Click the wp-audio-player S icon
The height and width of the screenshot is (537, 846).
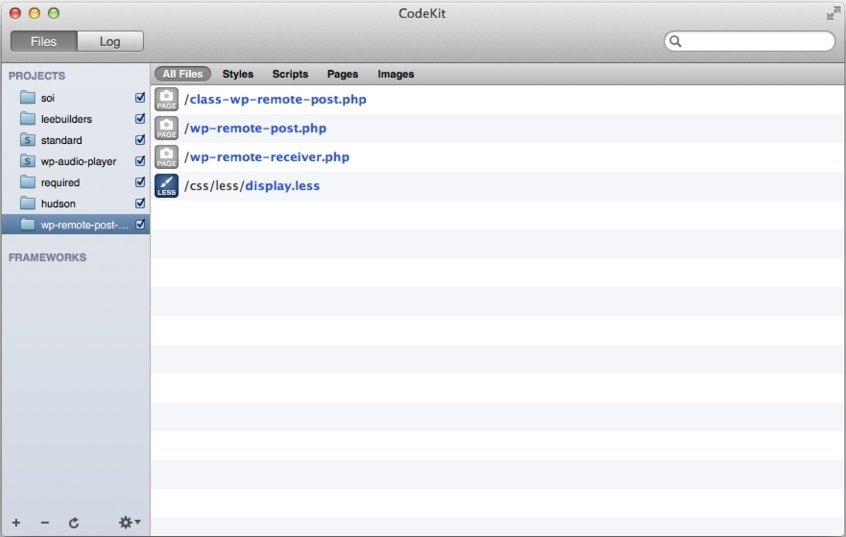(x=28, y=161)
